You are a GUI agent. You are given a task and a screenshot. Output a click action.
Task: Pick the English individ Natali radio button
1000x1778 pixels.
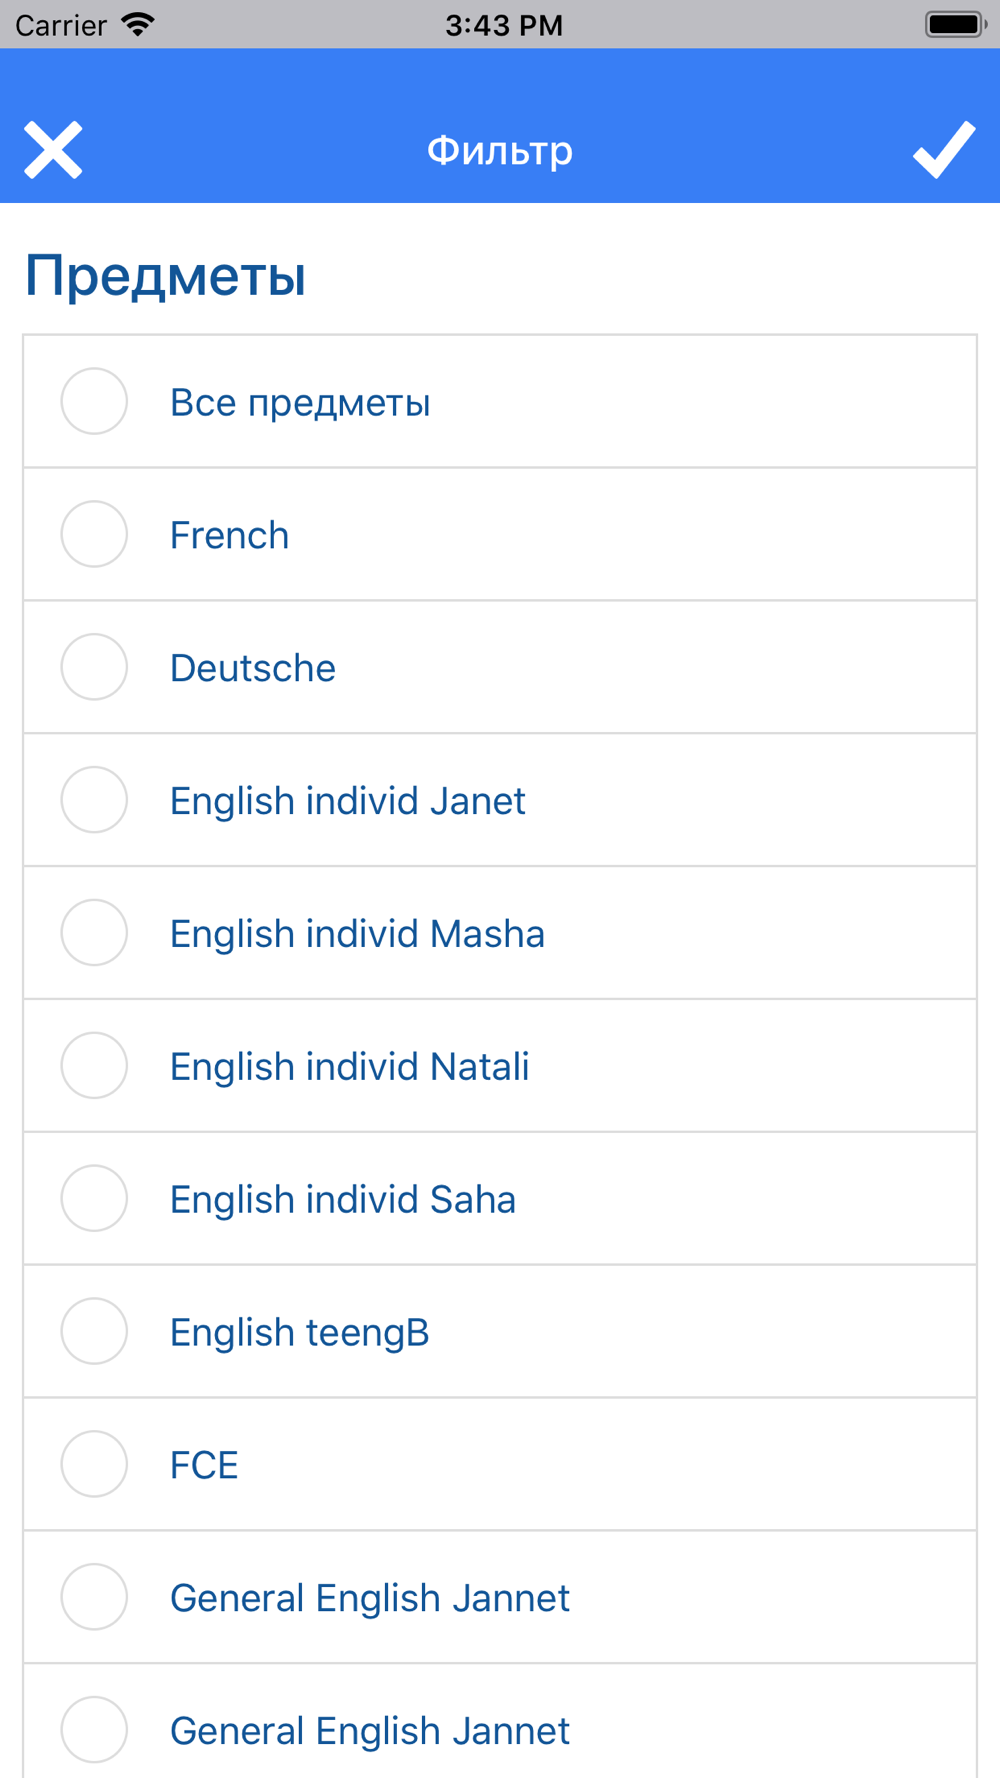[x=94, y=1066]
